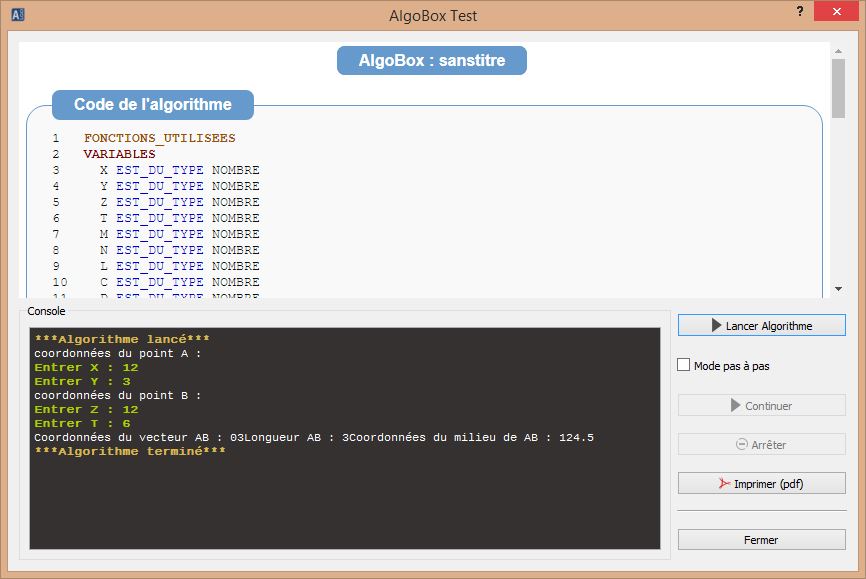This screenshot has width=866, height=579.
Task: Click the scrollbar down arrow of code view
Action: [x=838, y=289]
